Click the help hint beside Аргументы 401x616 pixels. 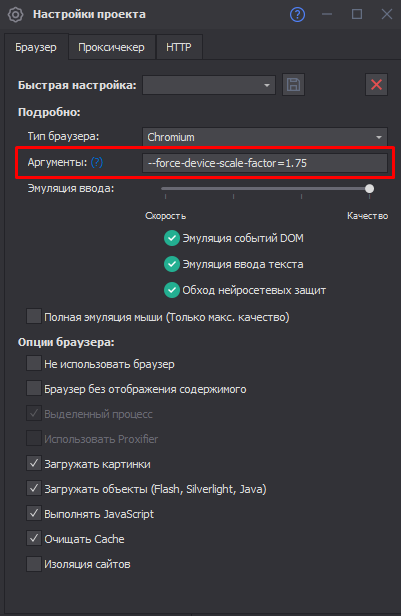97,162
